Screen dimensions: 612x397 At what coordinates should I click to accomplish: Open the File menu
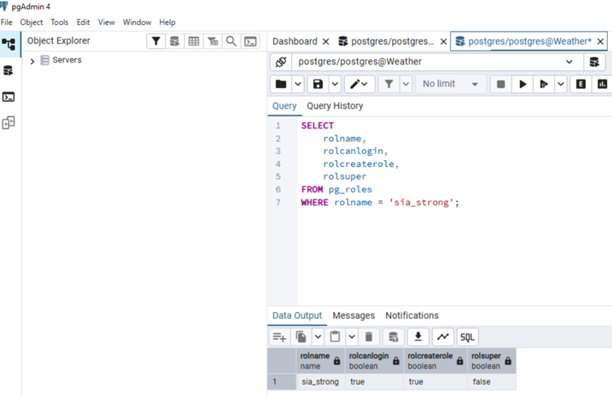(x=7, y=22)
